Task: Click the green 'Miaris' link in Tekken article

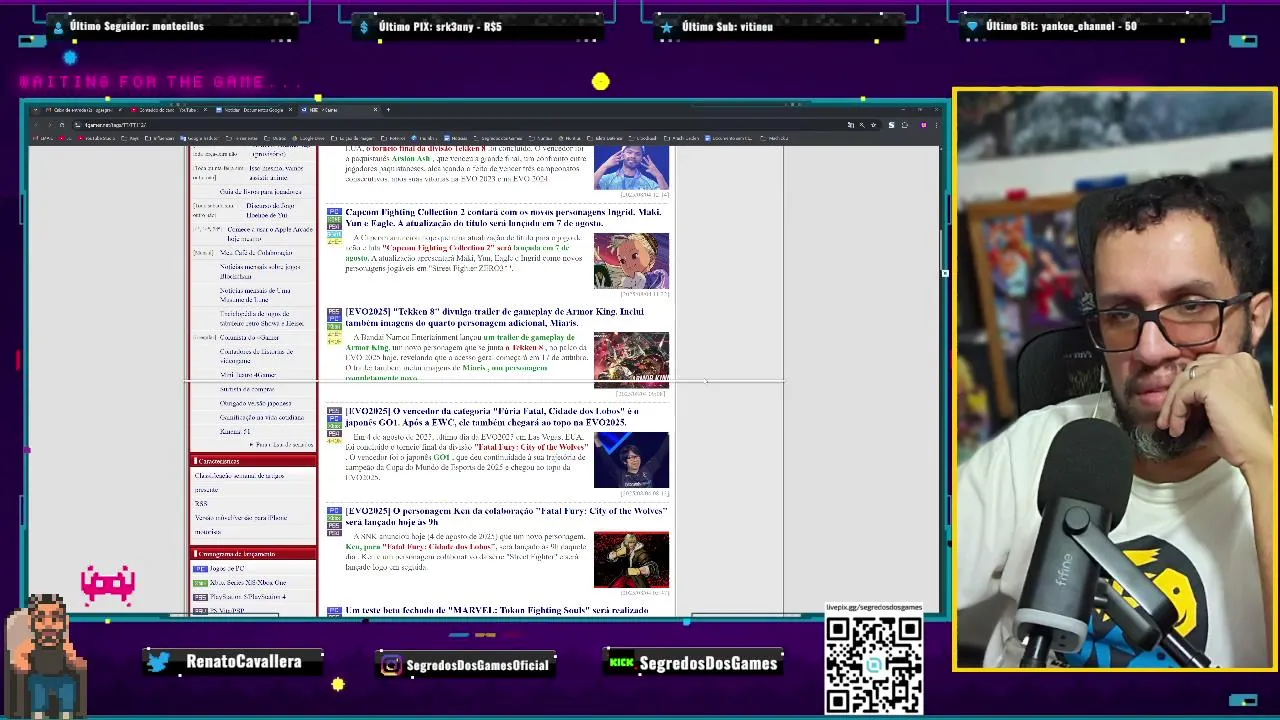Action: click(x=474, y=368)
